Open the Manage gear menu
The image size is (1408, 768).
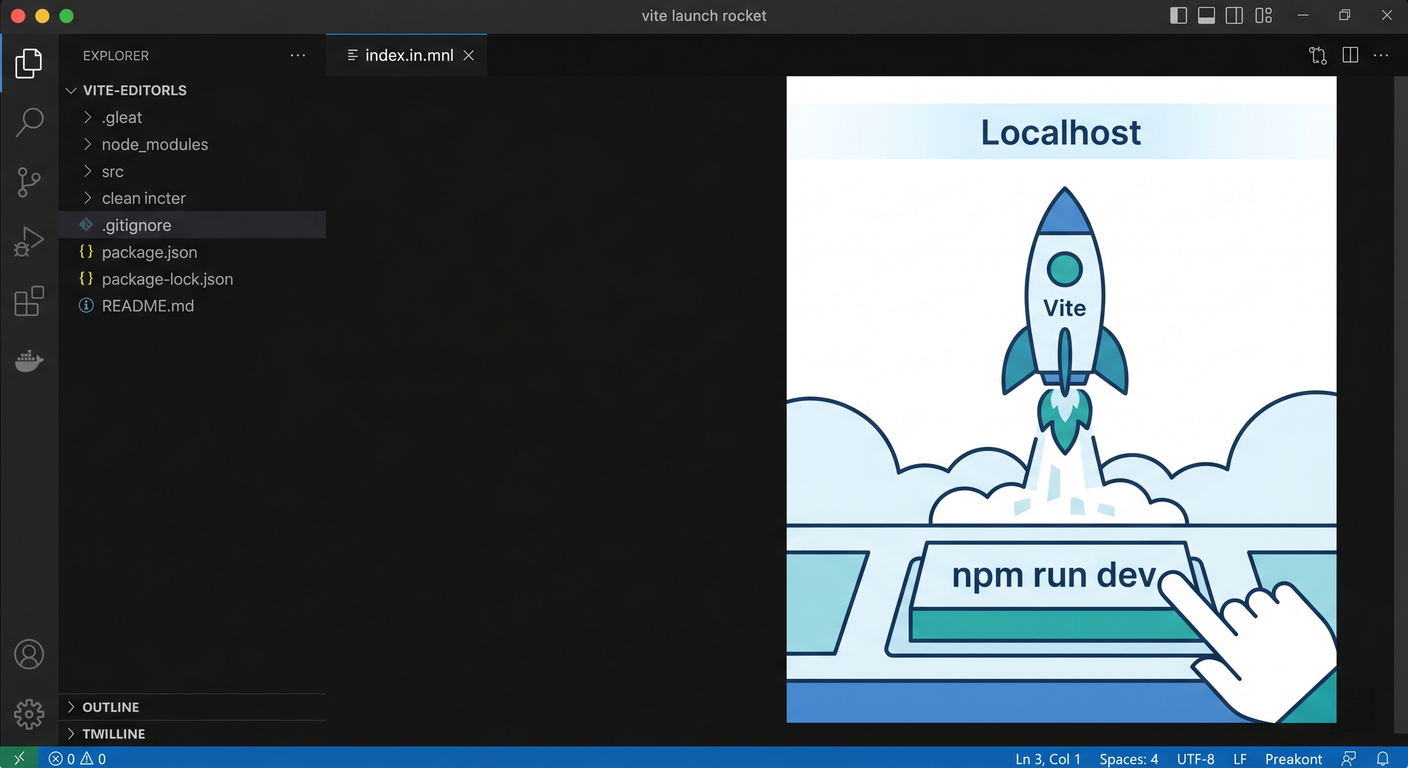[x=29, y=714]
